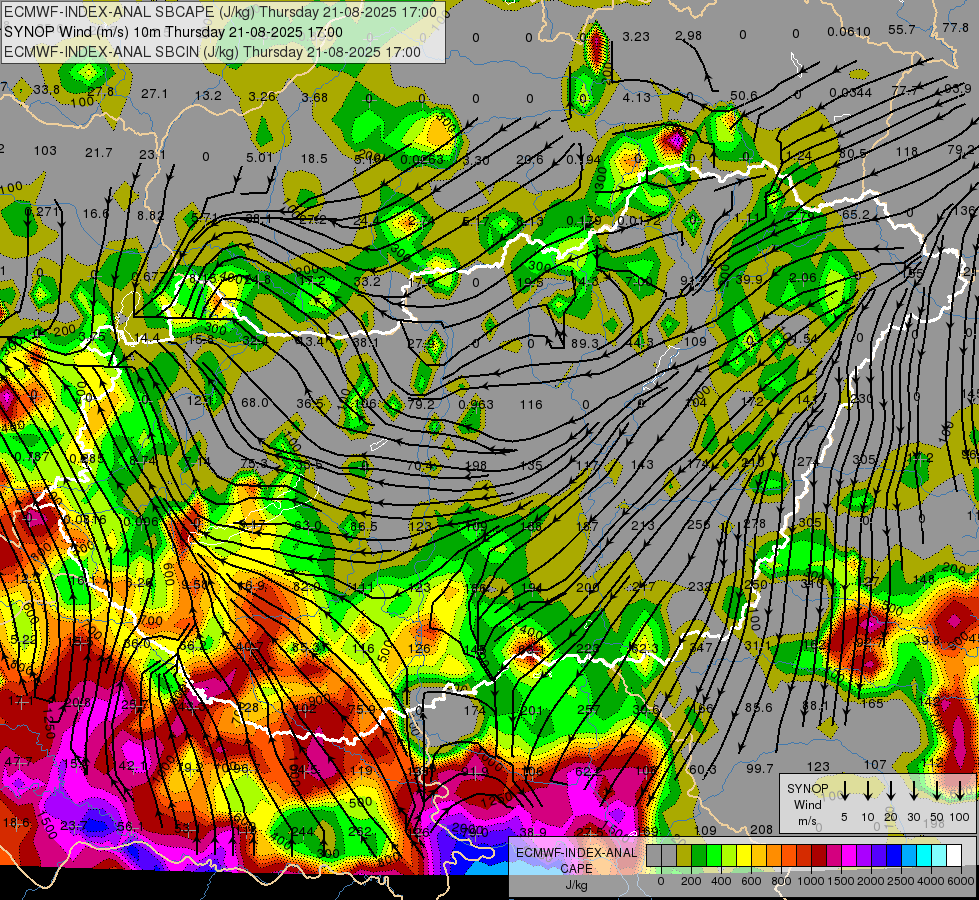Click the 100 m/s wind arrow in legend
The height and width of the screenshot is (900, 979).
960,790
